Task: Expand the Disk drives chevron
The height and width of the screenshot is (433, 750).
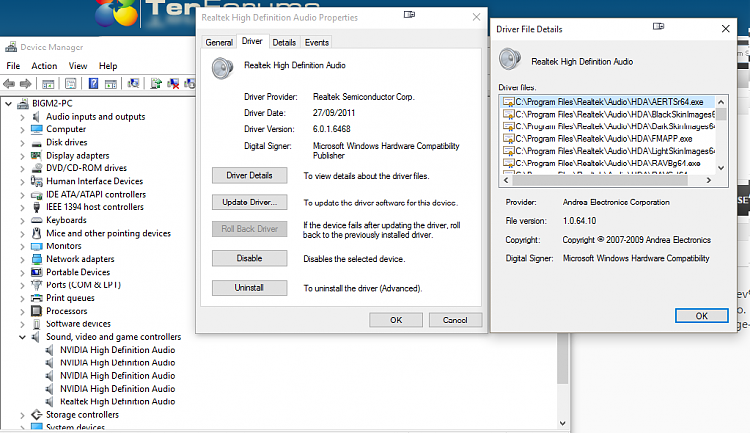Action: click(x=22, y=143)
